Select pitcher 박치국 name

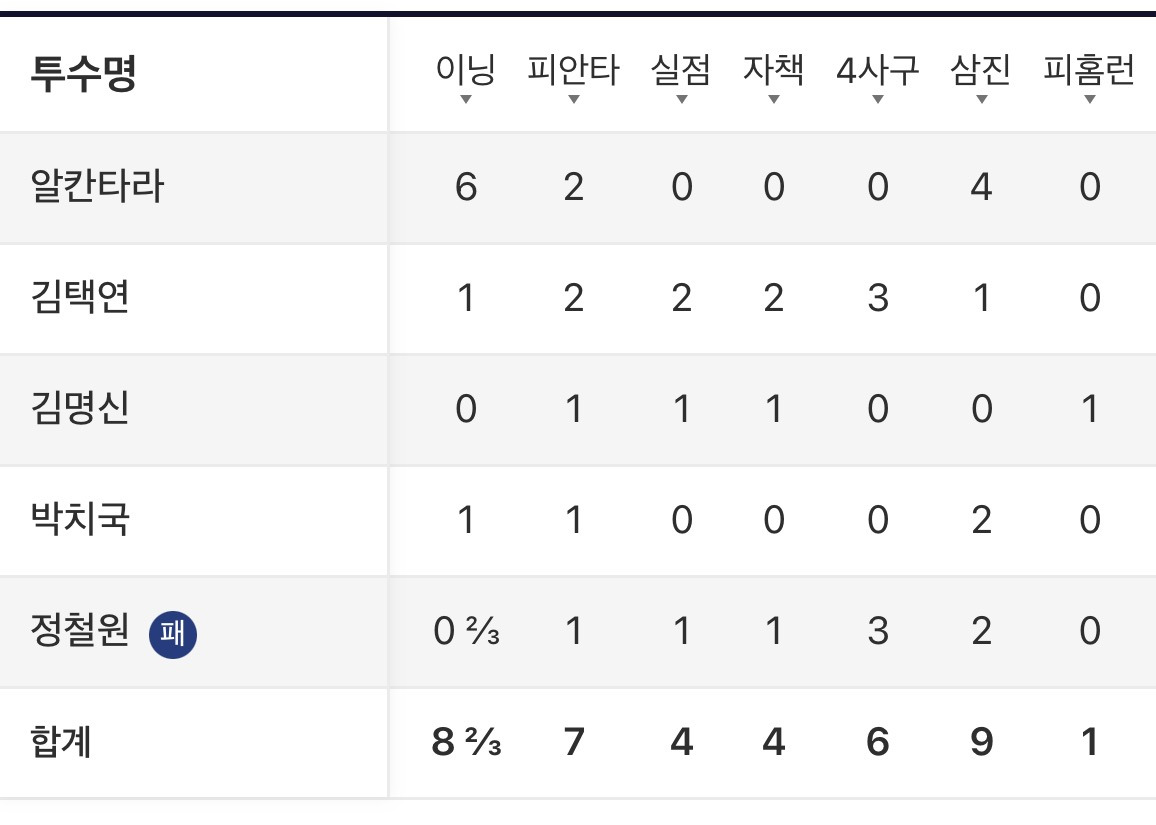tap(80, 519)
